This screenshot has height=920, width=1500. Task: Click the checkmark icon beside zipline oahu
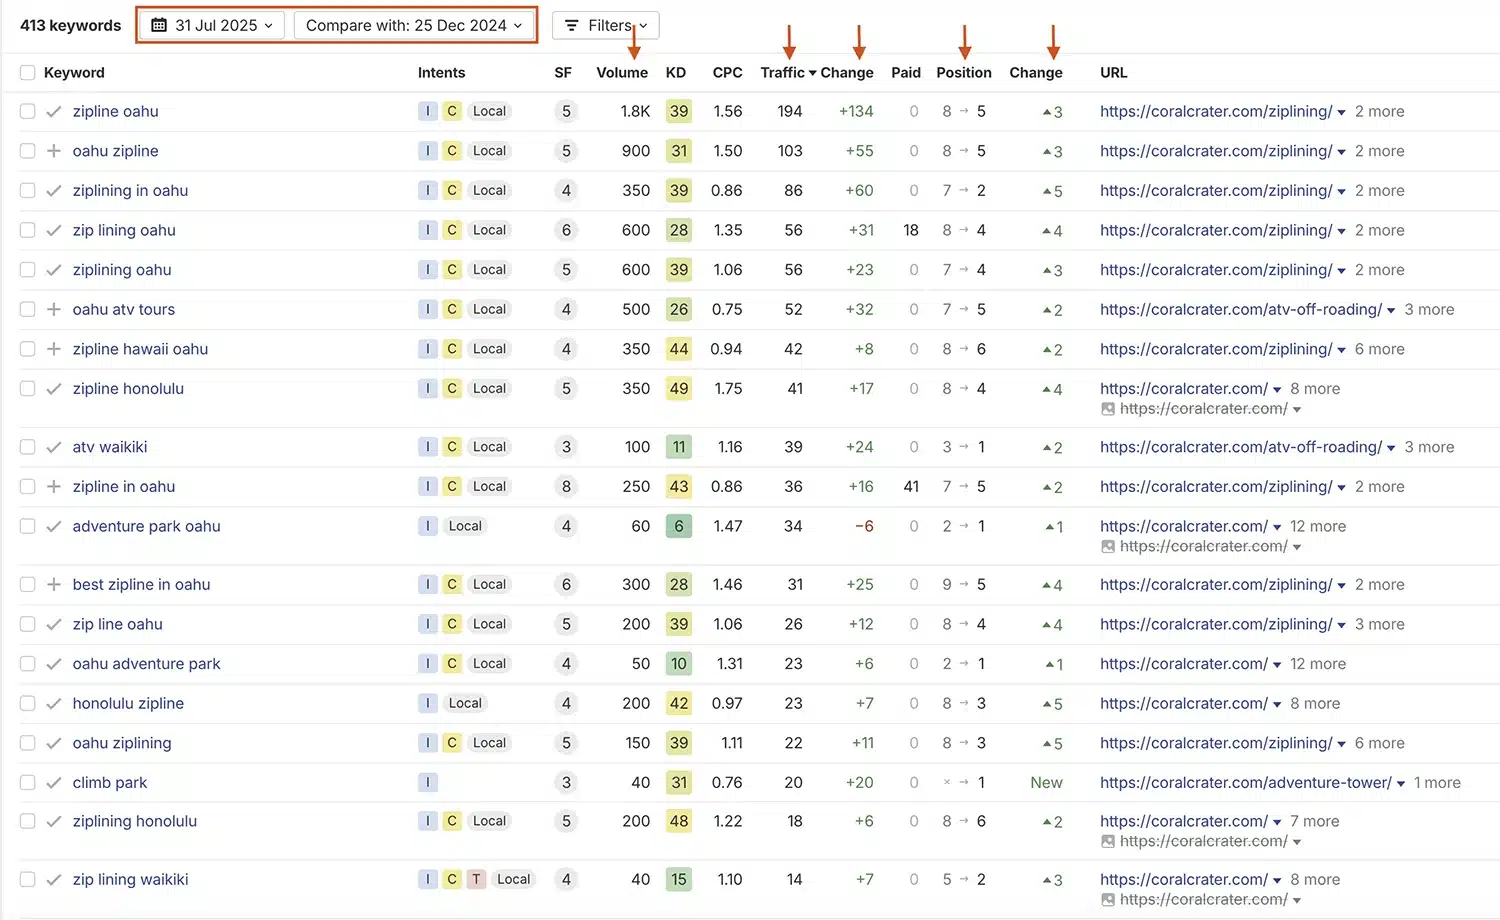click(54, 111)
